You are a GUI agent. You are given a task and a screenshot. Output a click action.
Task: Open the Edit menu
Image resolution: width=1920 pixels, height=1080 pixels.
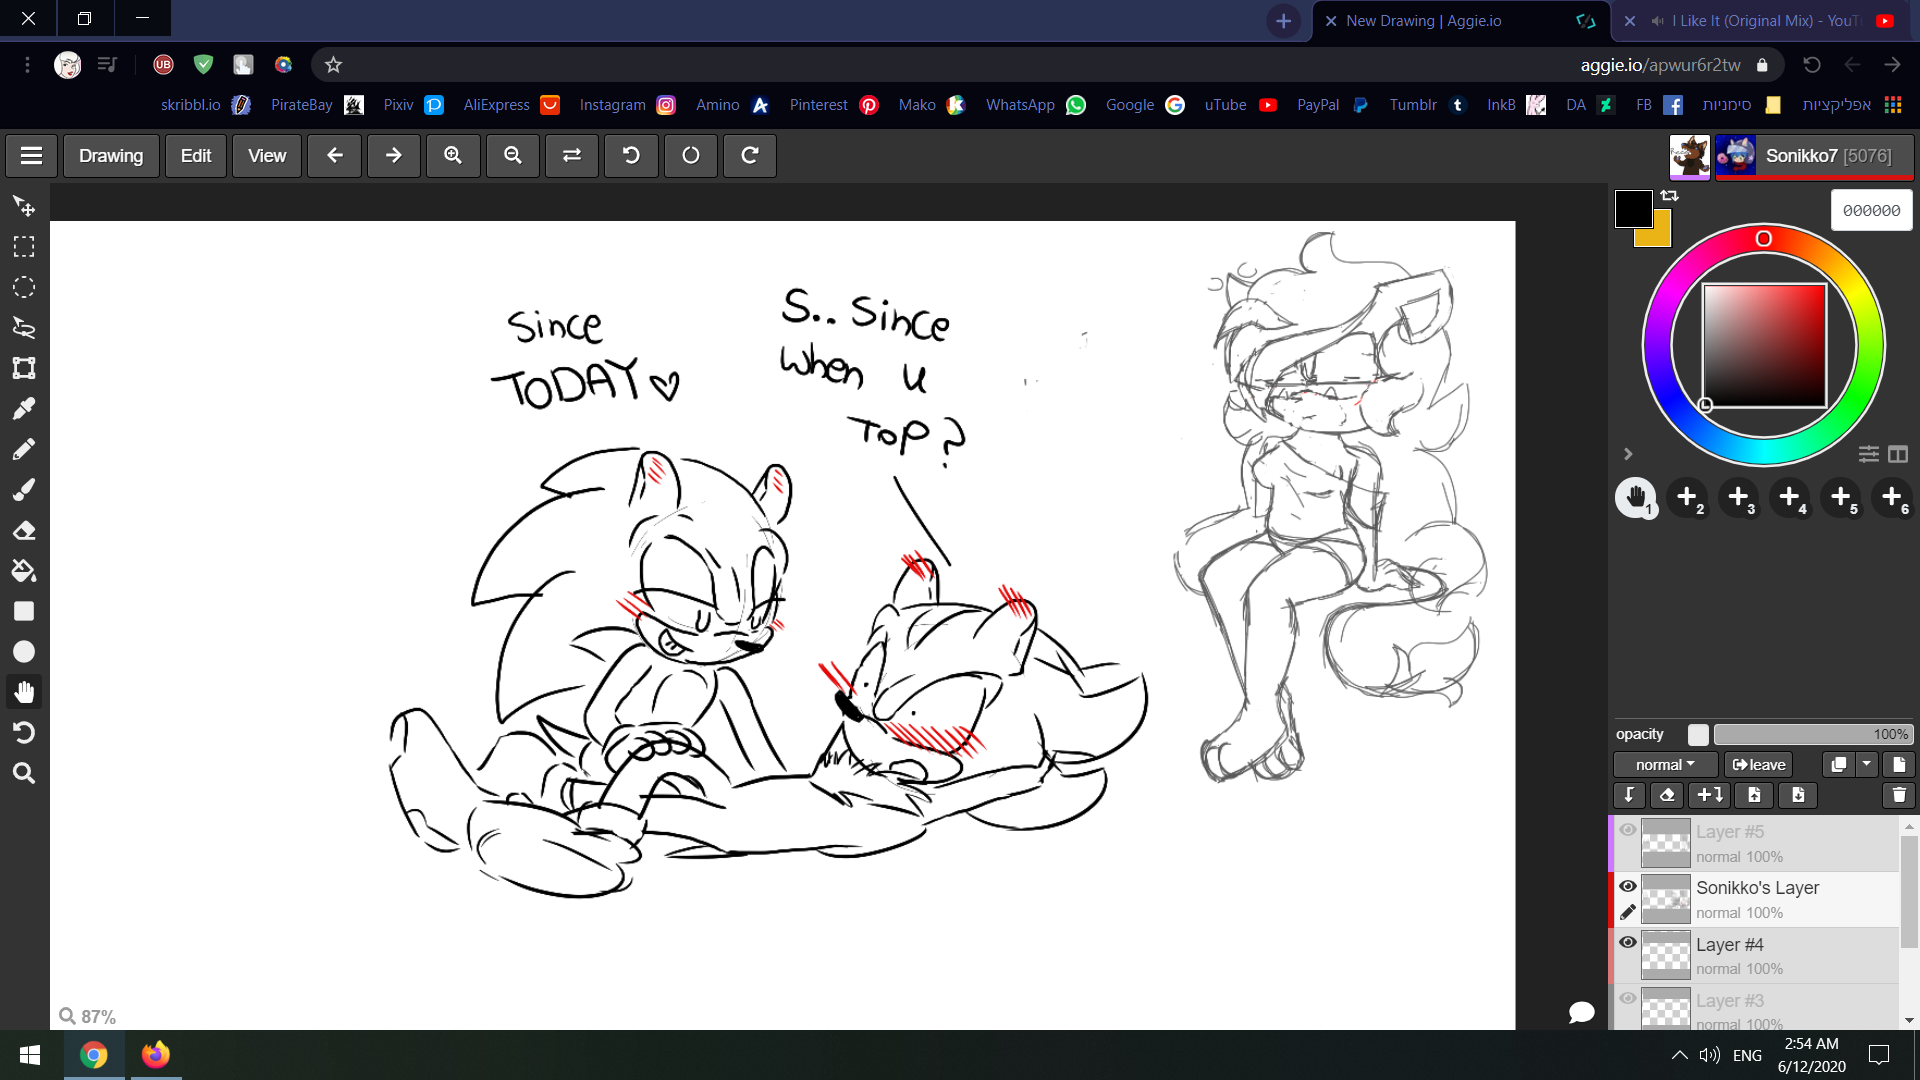(x=195, y=156)
